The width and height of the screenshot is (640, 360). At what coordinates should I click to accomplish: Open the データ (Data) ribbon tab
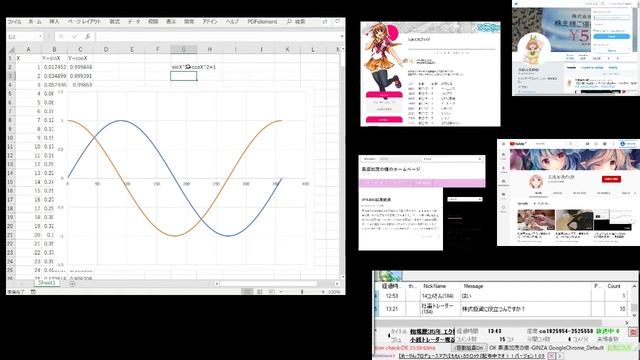(134, 22)
